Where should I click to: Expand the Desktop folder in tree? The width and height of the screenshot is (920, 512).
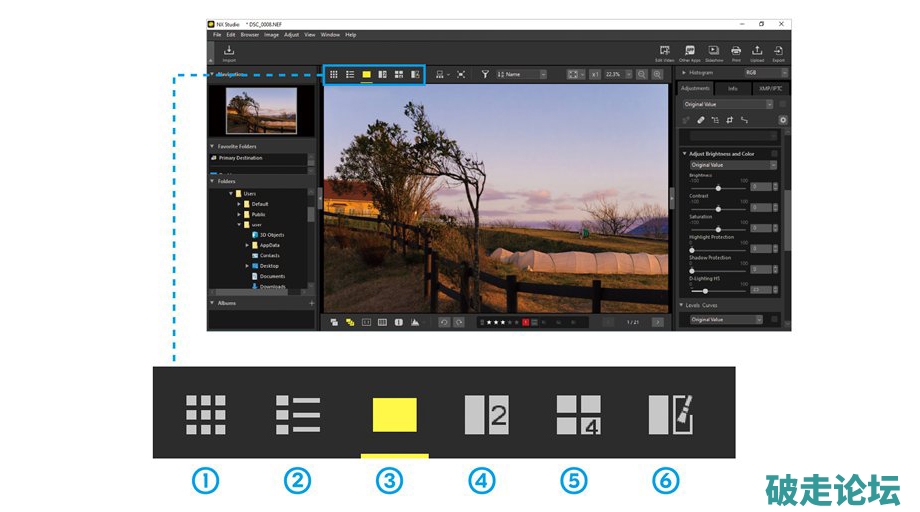coord(247,266)
